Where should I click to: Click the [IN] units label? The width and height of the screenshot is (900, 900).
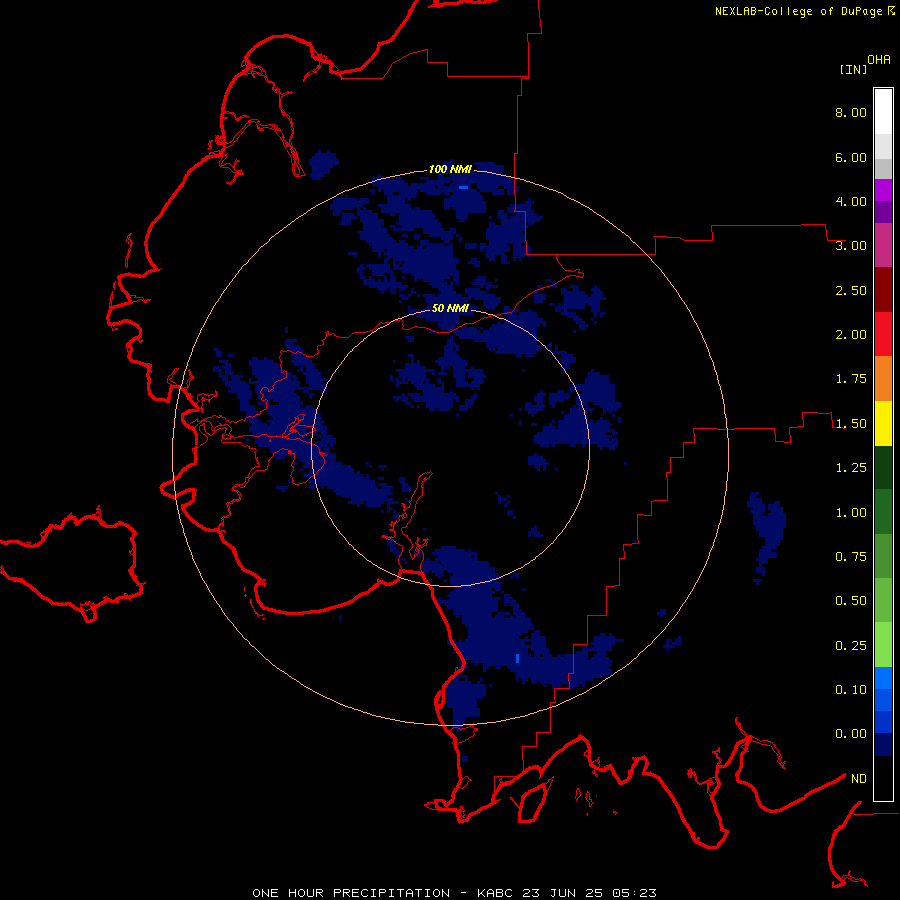pyautogui.click(x=853, y=69)
